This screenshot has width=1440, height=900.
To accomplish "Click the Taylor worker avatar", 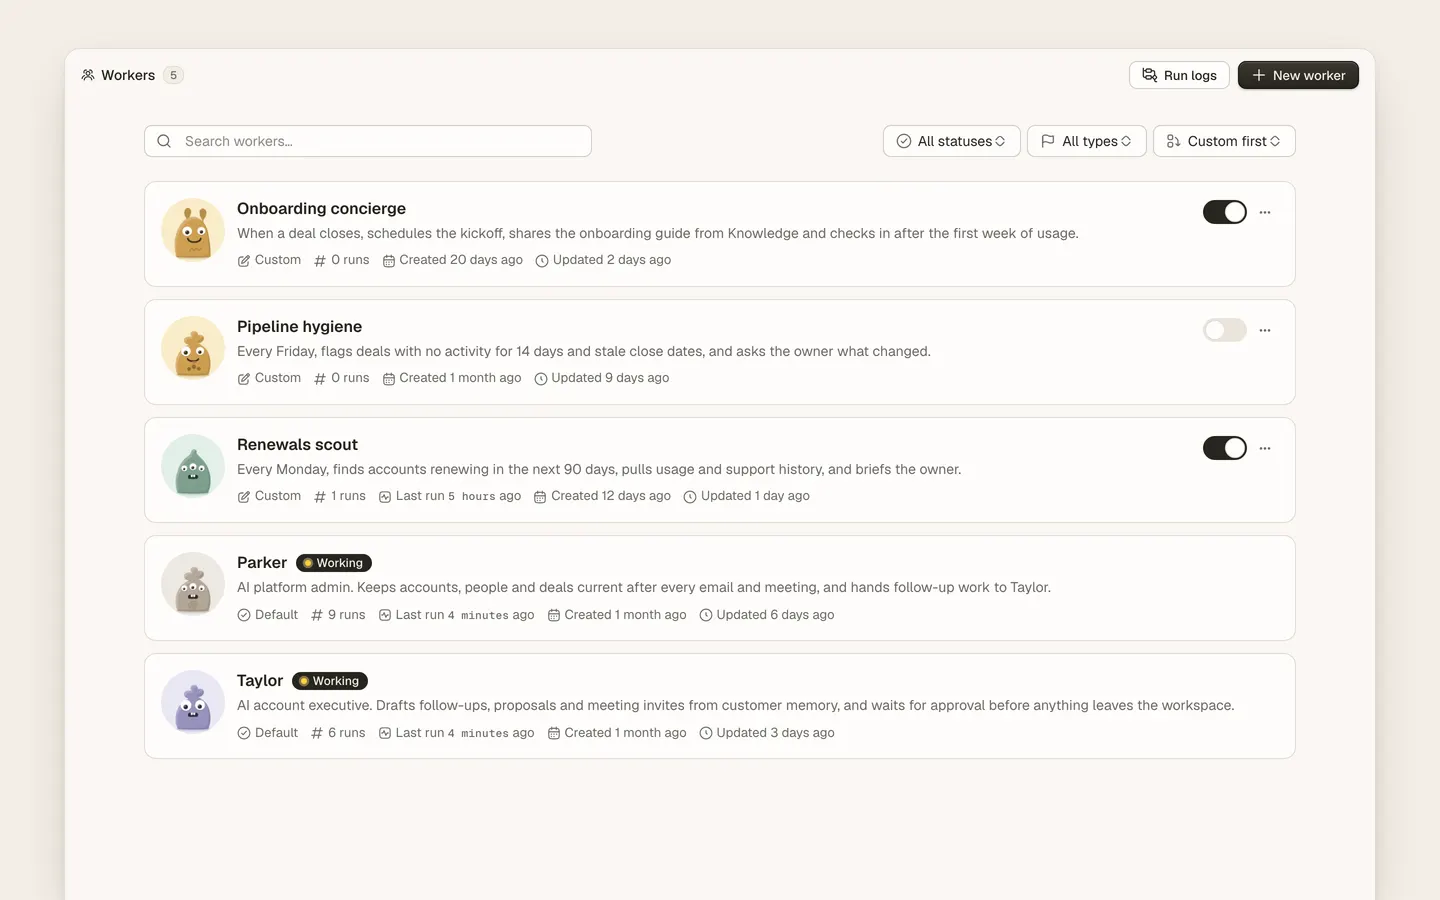I will pyautogui.click(x=193, y=702).
